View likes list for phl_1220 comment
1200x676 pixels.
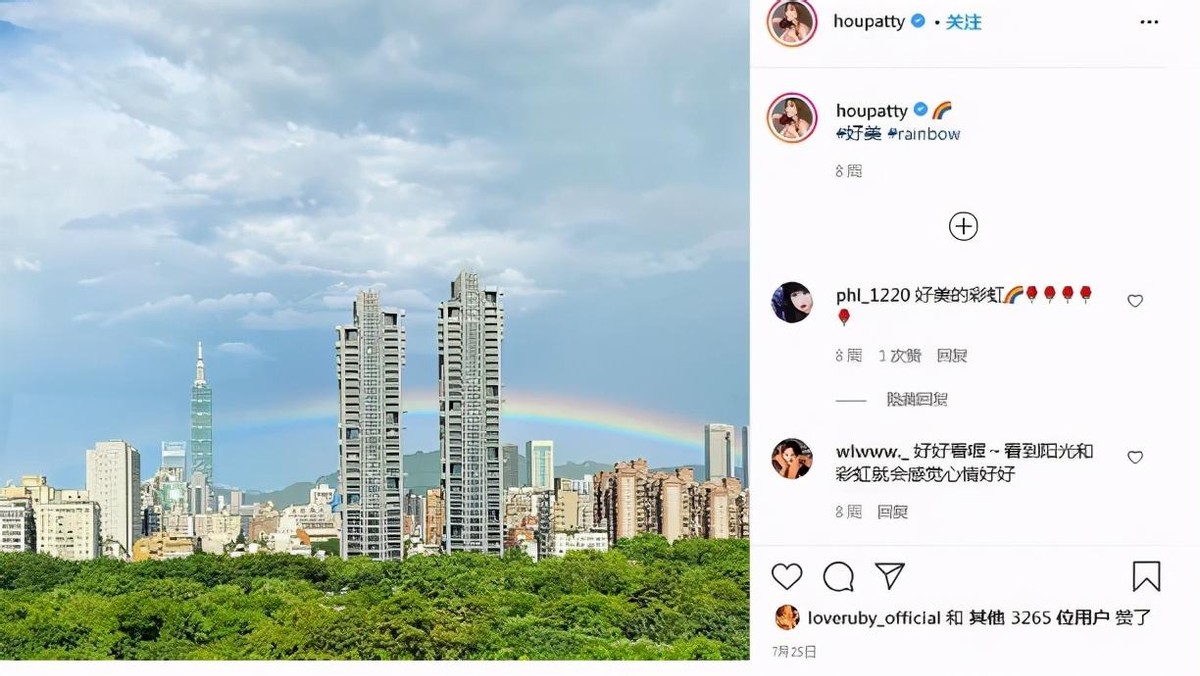coord(899,355)
